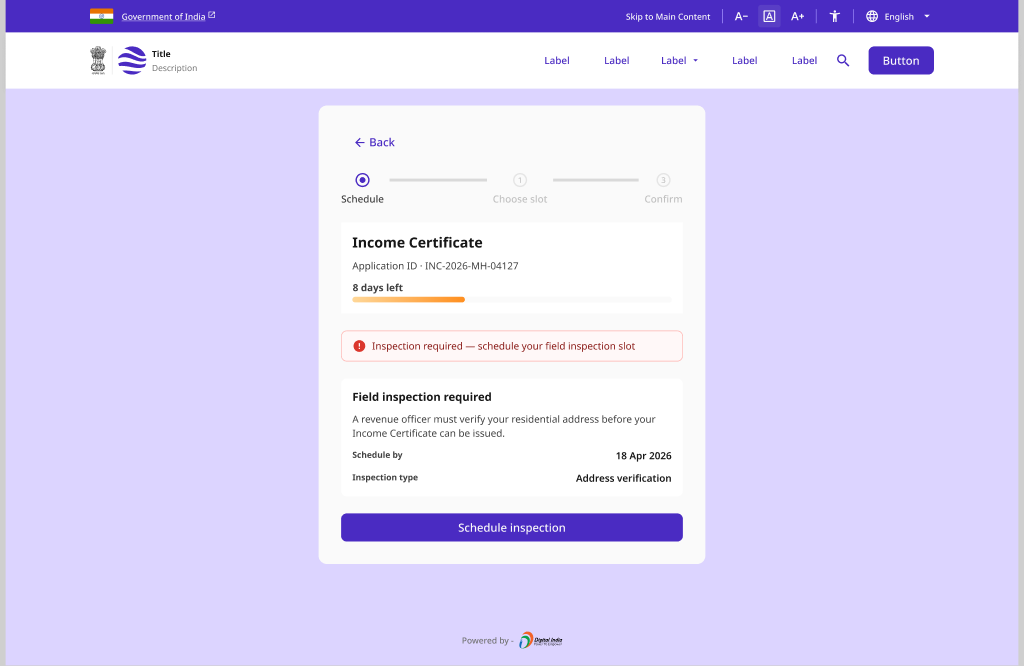Click the 8 days left progress bar
Screen dimensions: 1024x666
tap(512, 300)
